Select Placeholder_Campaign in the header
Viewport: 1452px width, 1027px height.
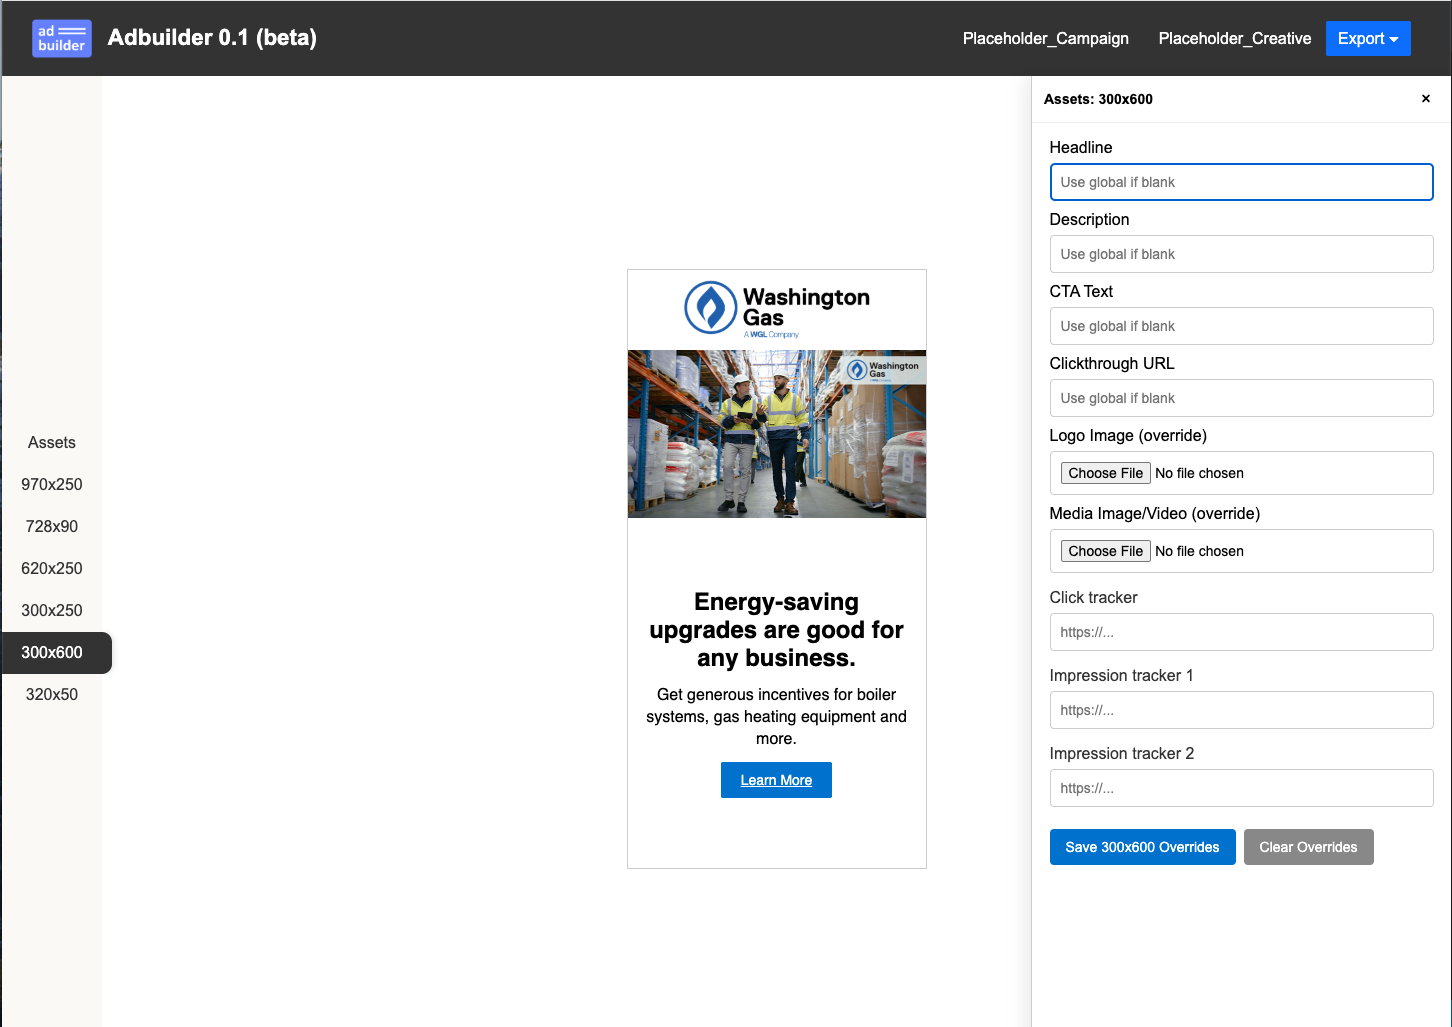[1045, 39]
